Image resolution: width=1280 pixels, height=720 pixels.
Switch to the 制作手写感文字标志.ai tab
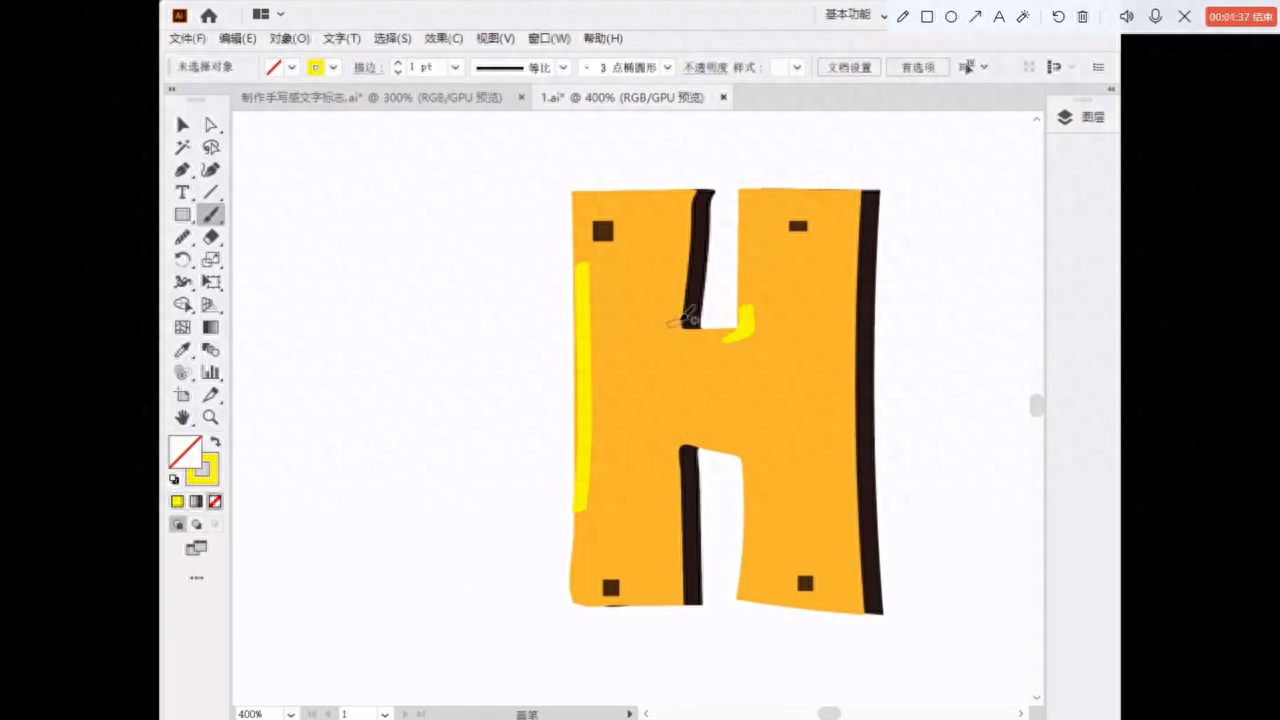click(372, 98)
